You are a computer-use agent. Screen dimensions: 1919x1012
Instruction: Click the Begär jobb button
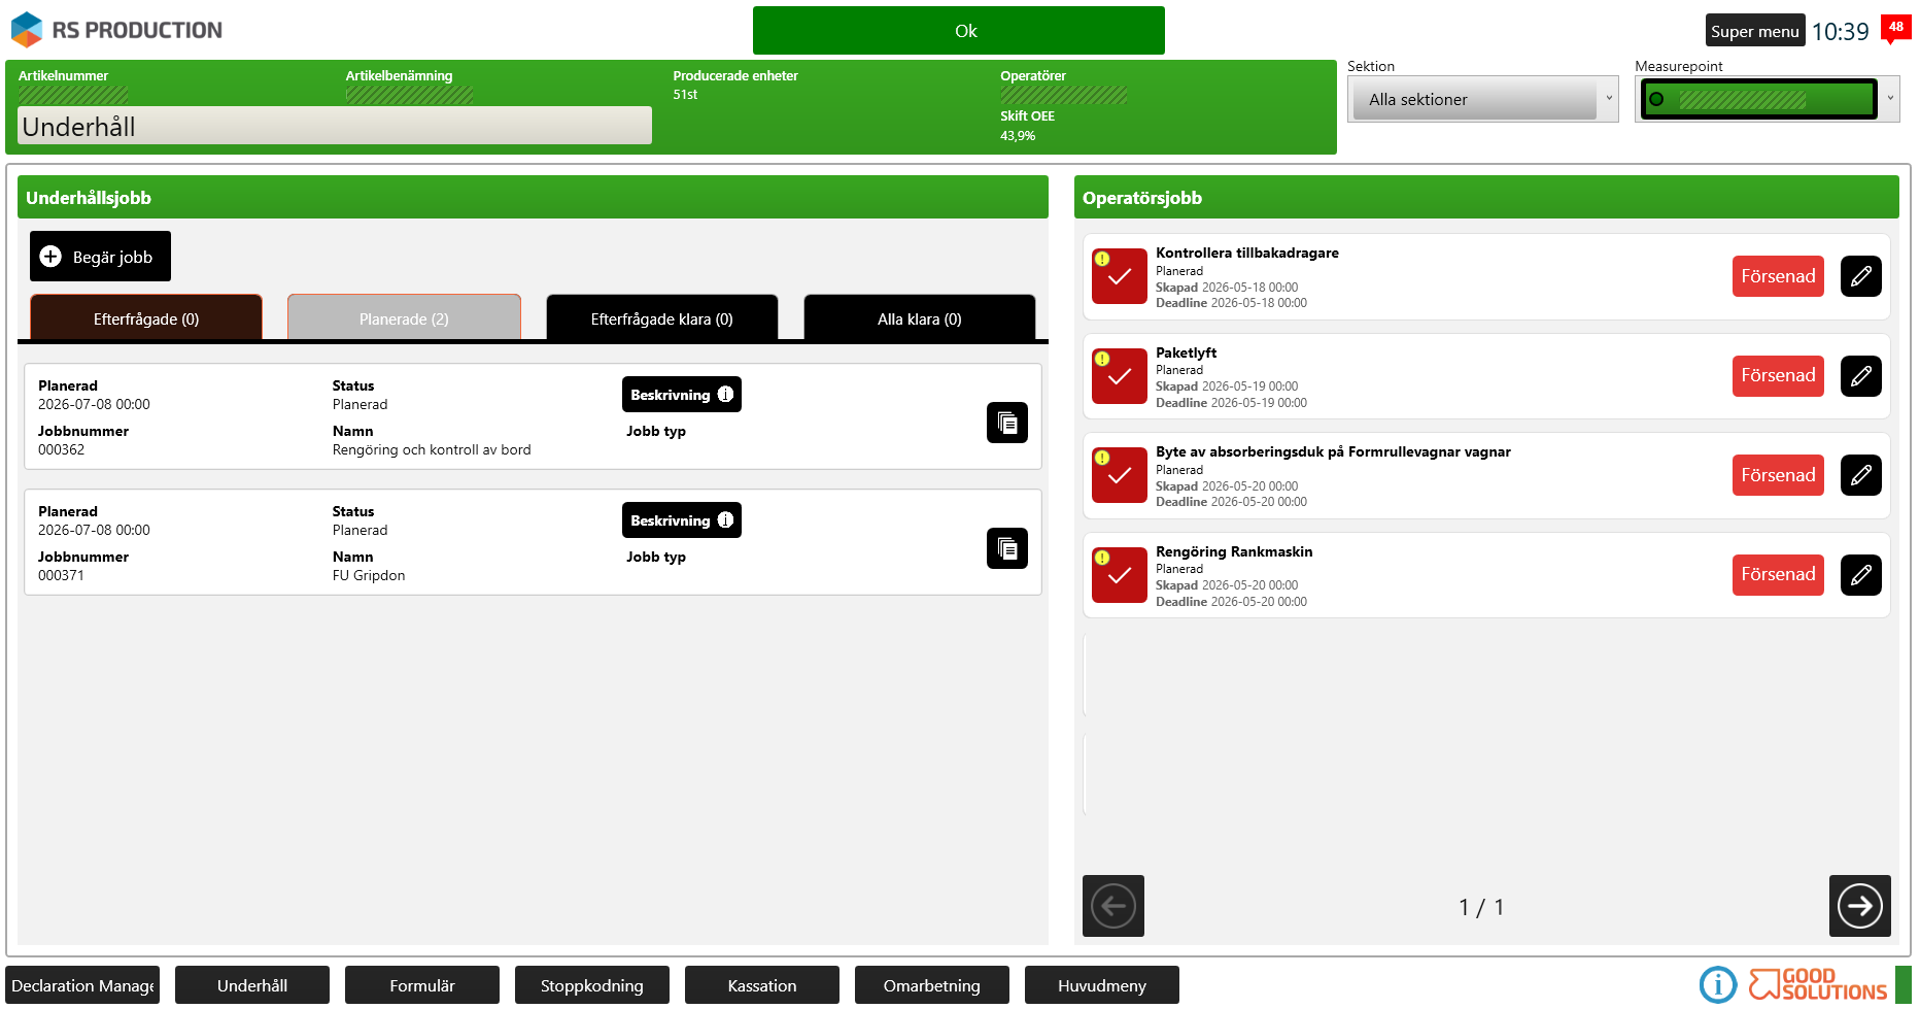click(100, 257)
